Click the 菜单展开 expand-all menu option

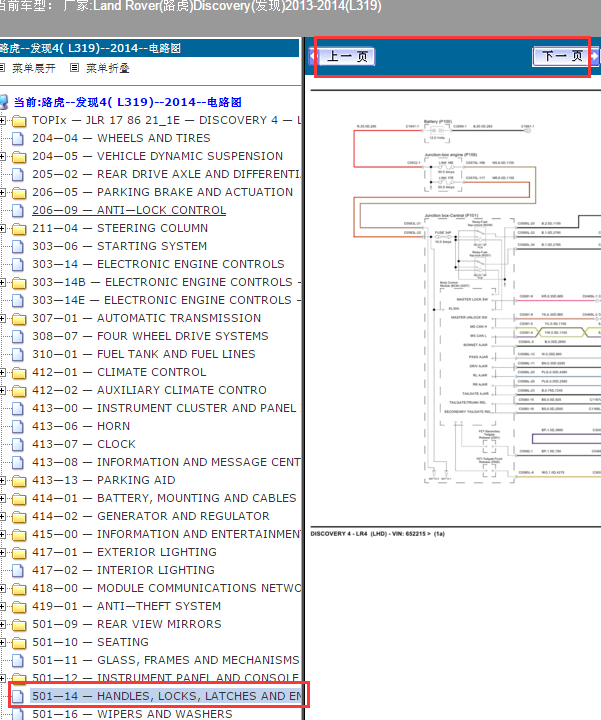[36, 69]
